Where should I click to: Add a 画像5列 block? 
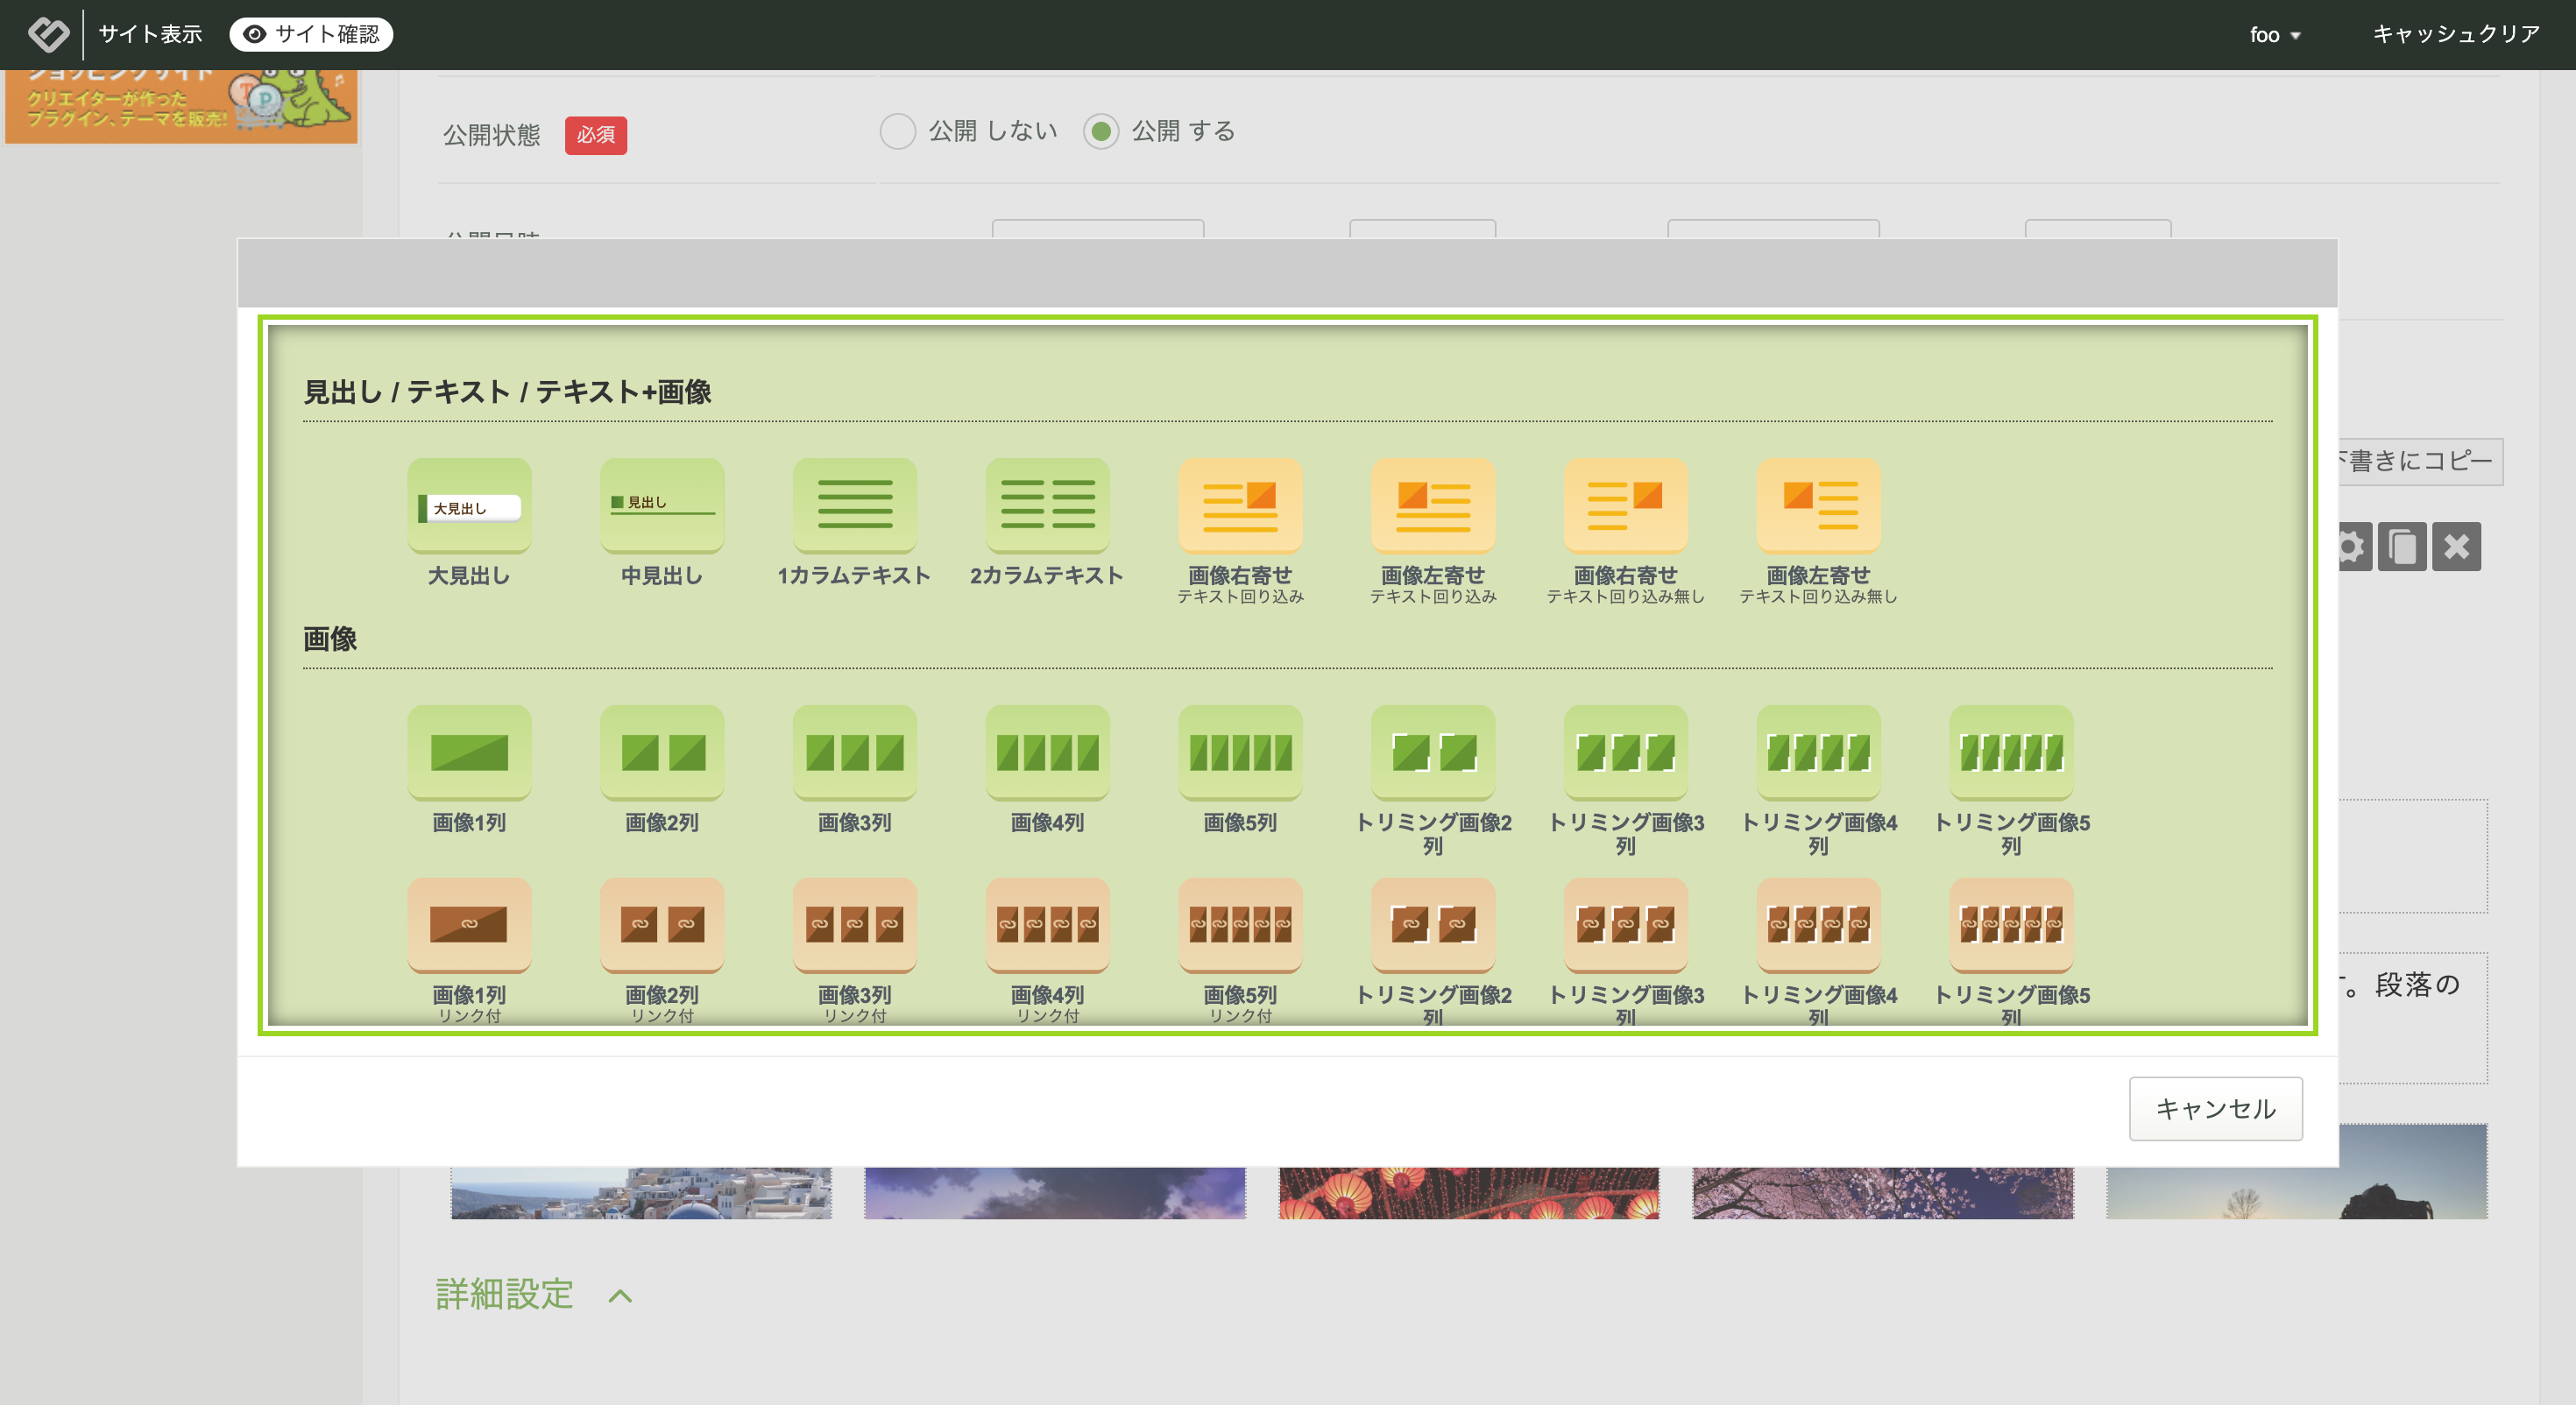point(1240,753)
